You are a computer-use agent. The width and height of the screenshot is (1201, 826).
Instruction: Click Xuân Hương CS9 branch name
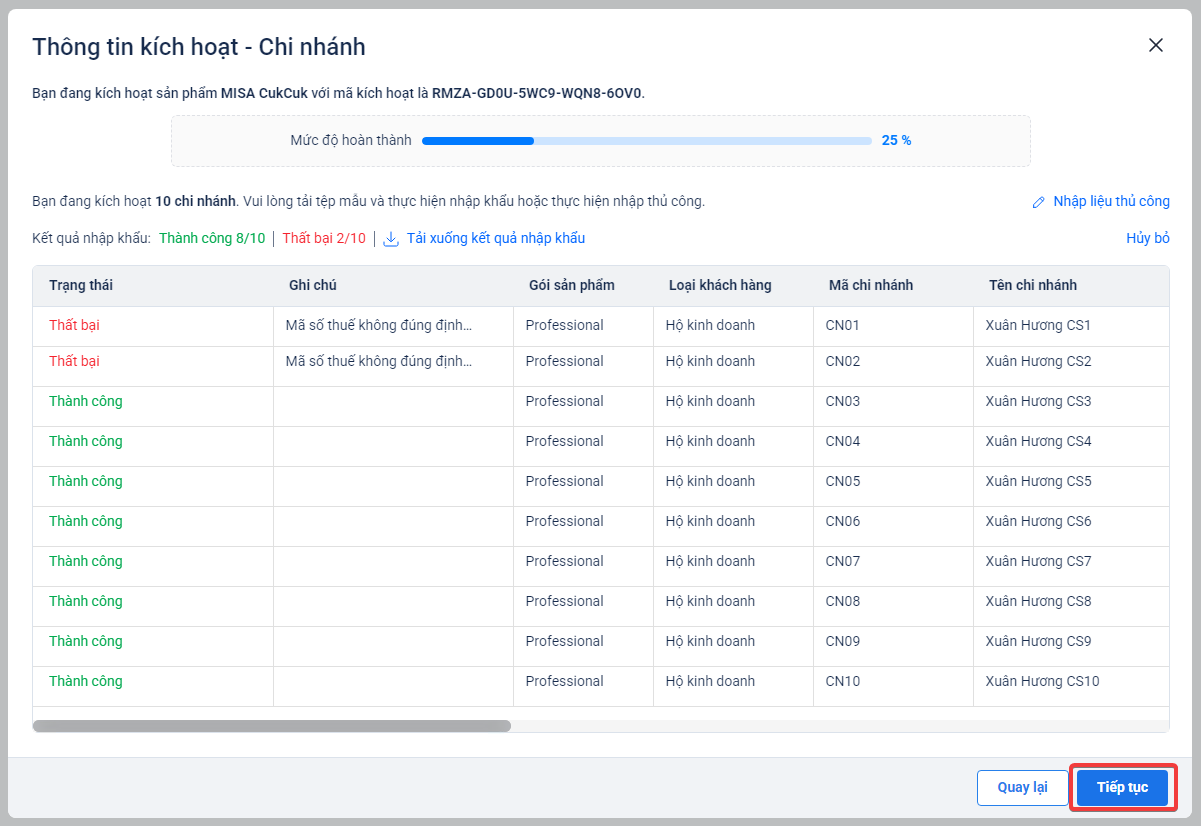click(x=1038, y=641)
